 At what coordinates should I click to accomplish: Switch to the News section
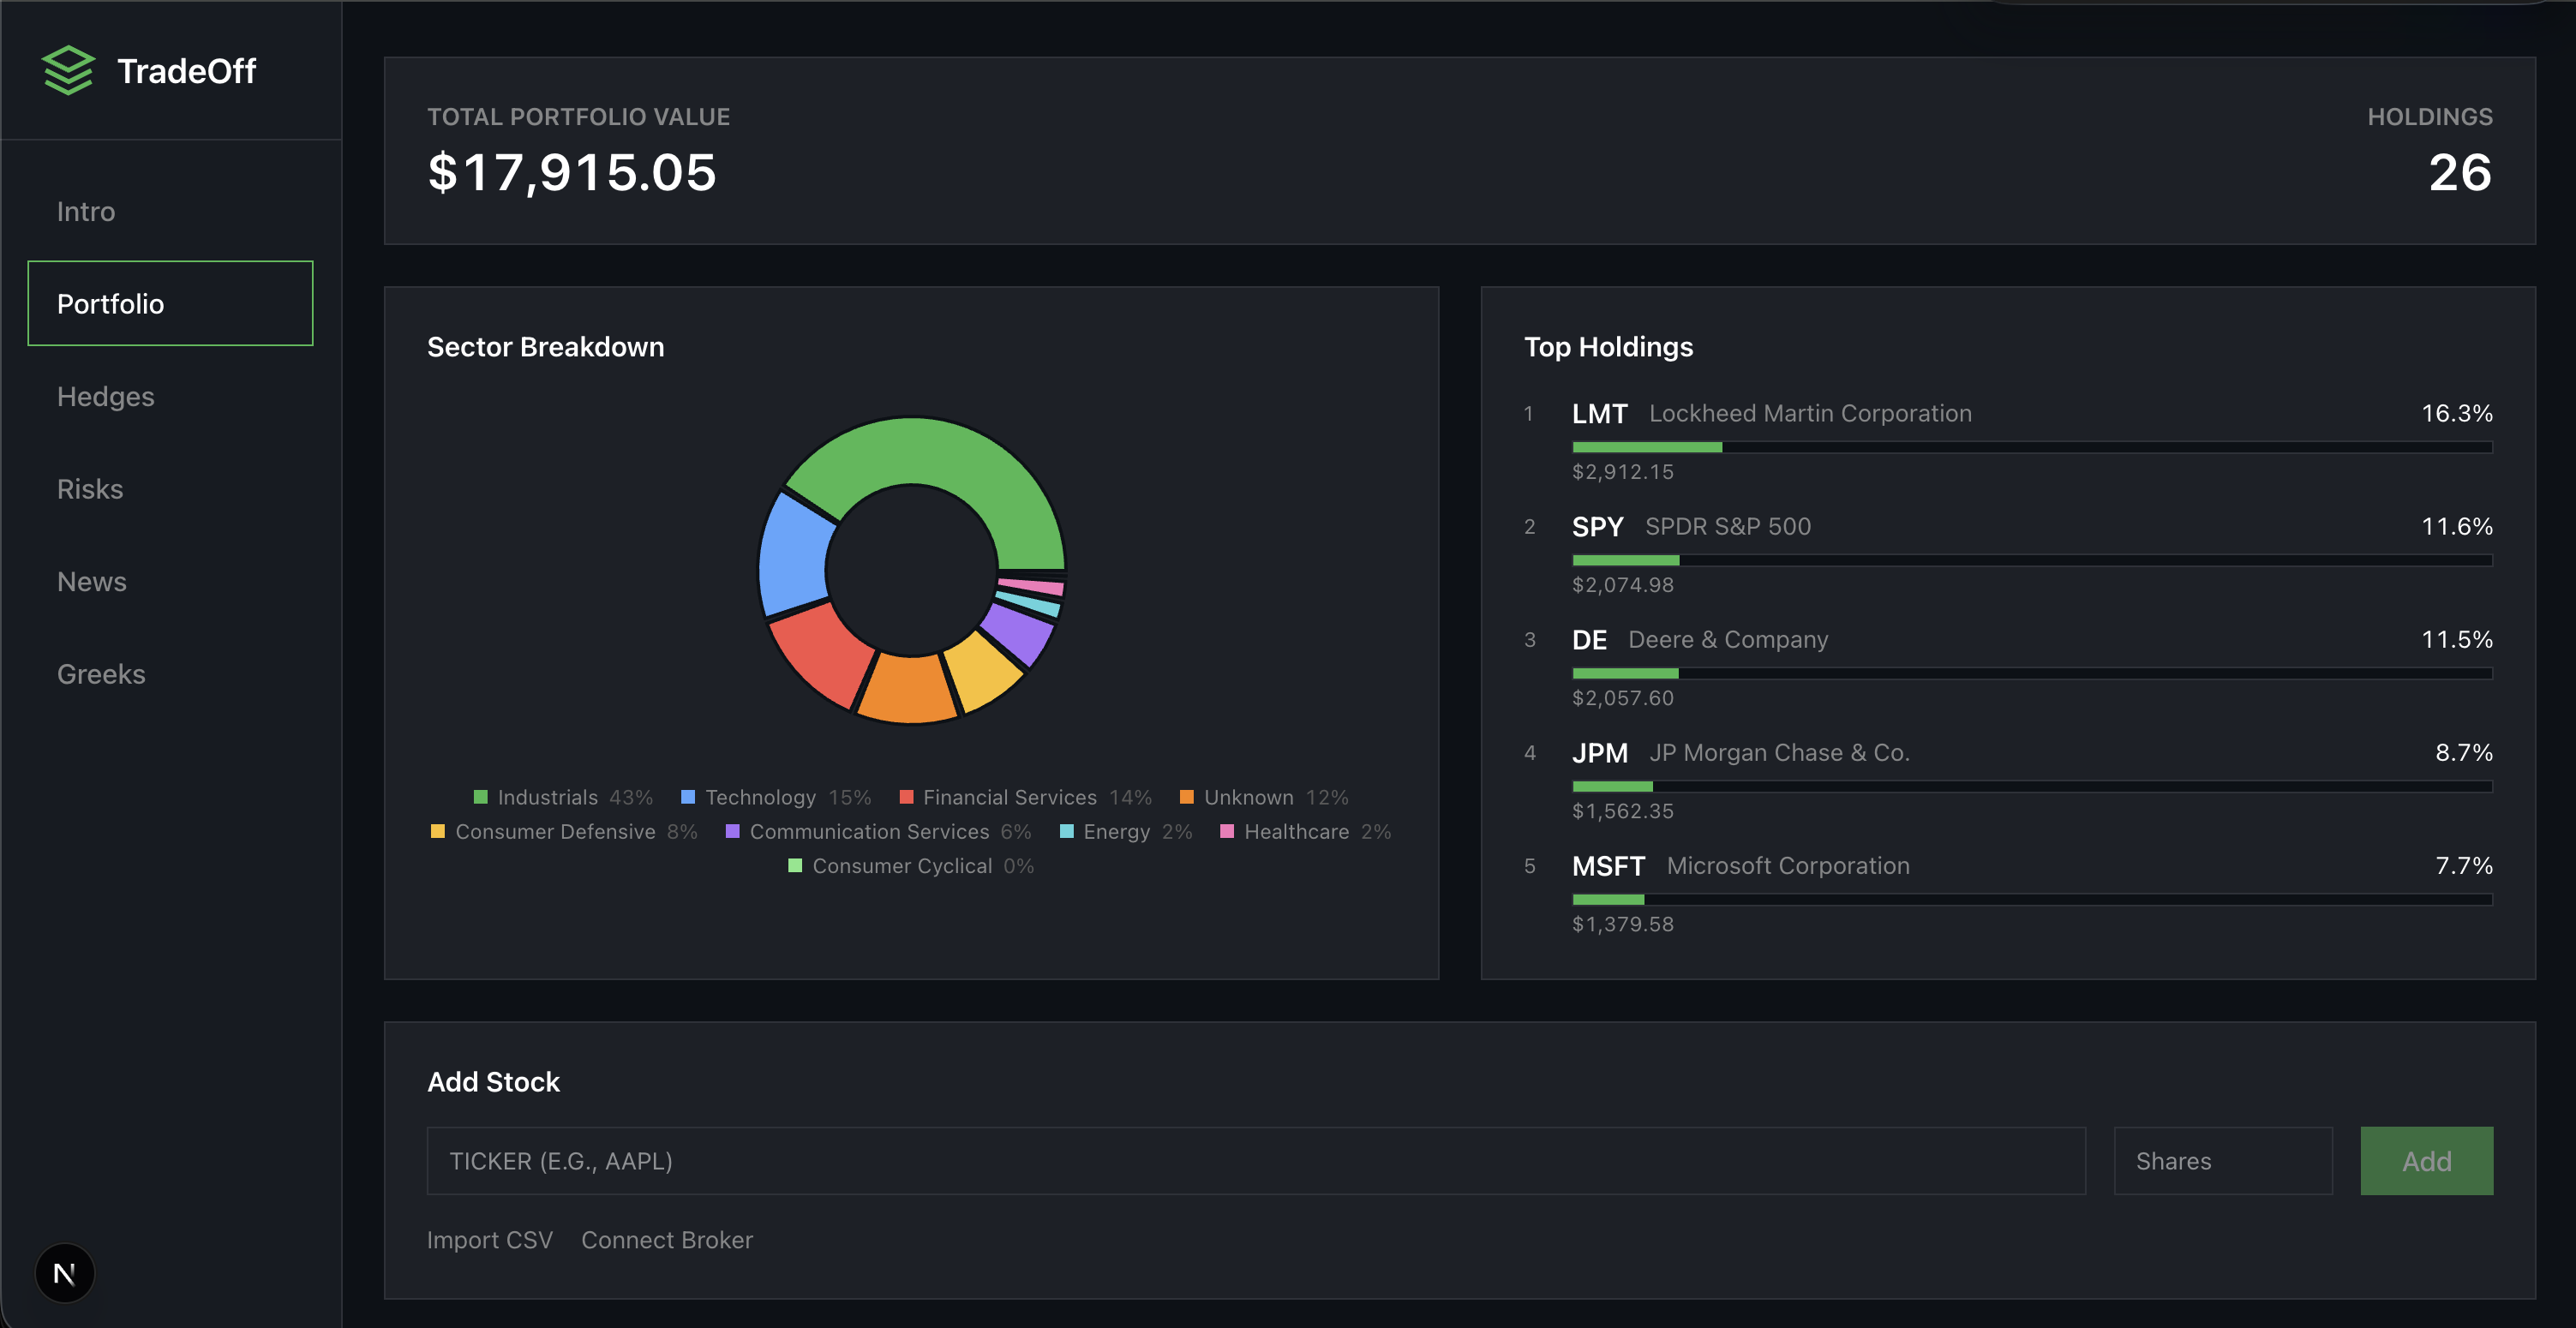(92, 581)
